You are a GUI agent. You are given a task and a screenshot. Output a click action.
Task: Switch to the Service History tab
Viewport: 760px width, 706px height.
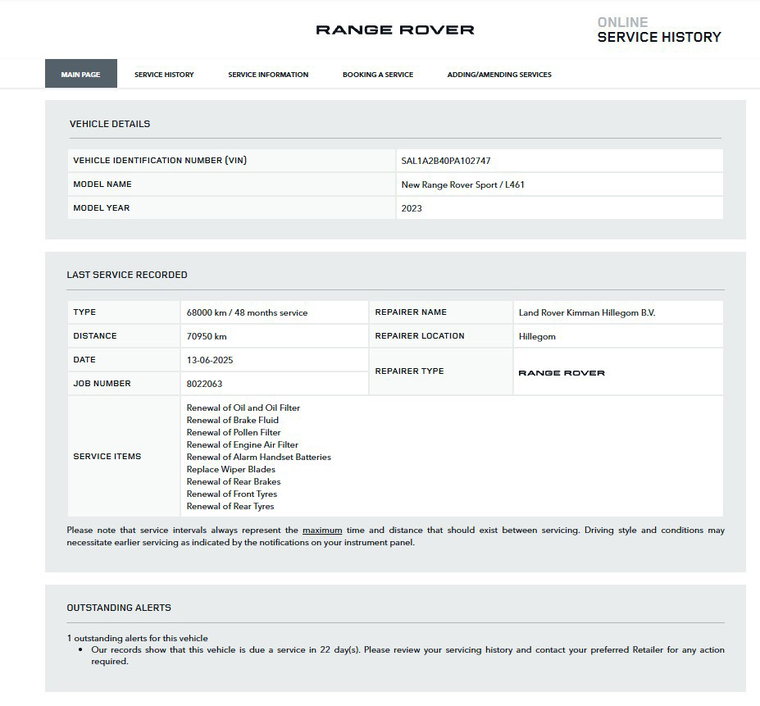pos(164,75)
